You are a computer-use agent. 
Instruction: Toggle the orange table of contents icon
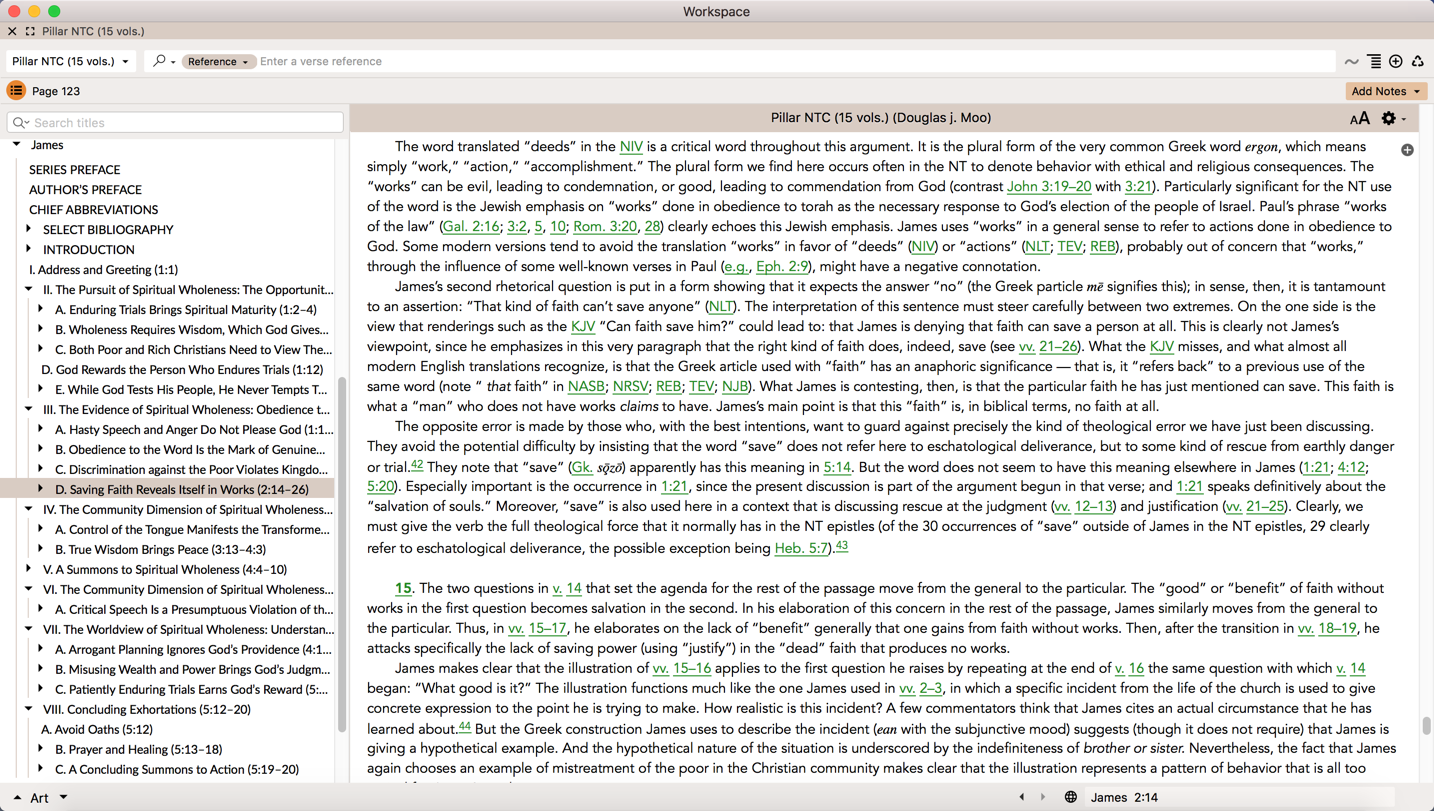click(x=16, y=91)
